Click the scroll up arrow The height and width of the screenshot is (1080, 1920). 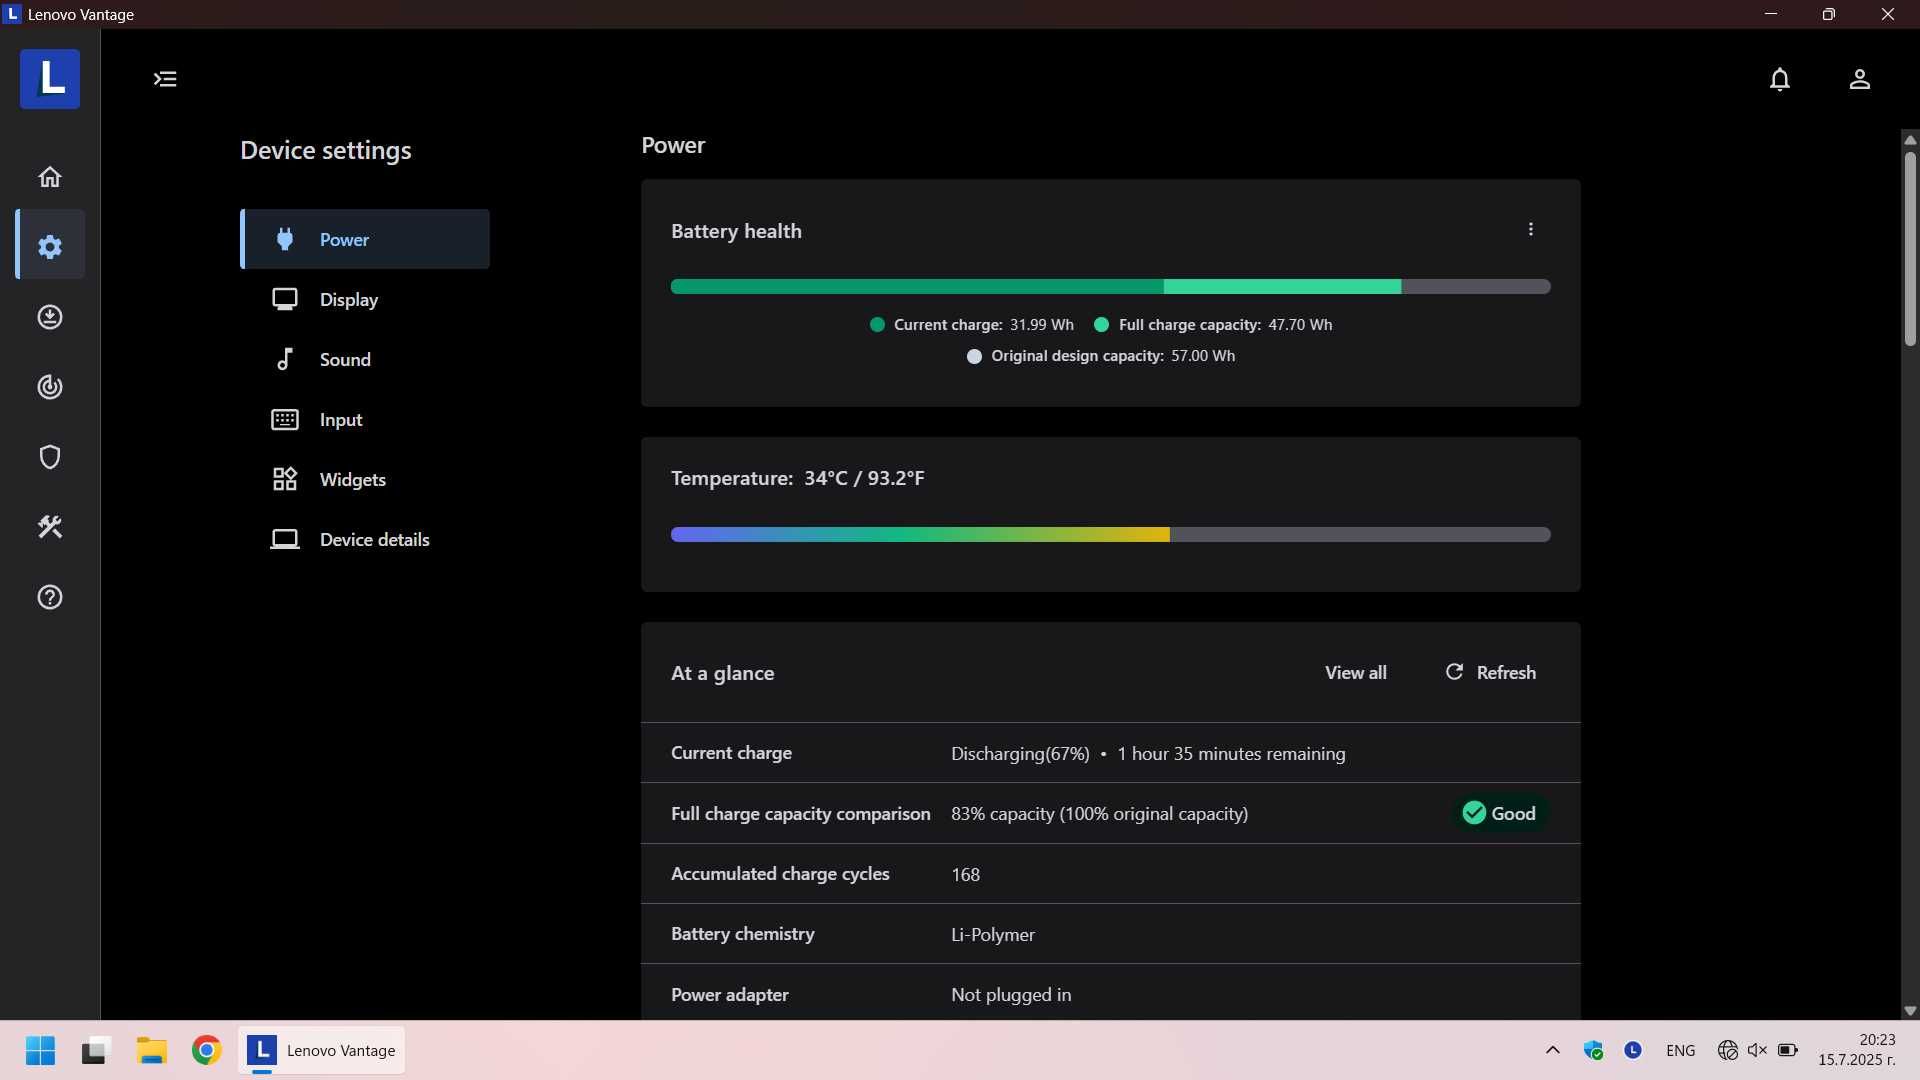click(x=1910, y=139)
